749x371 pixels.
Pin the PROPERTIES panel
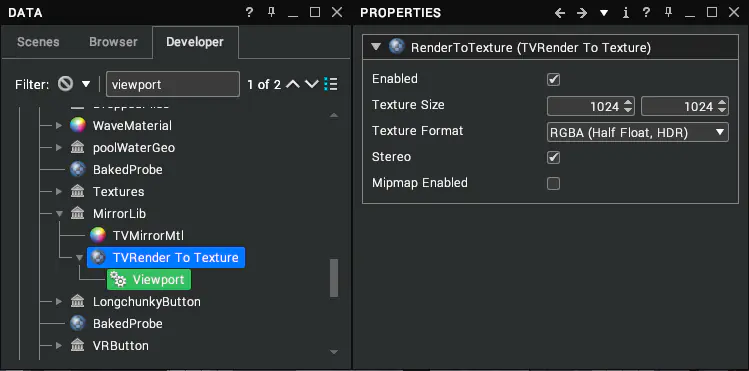click(668, 13)
